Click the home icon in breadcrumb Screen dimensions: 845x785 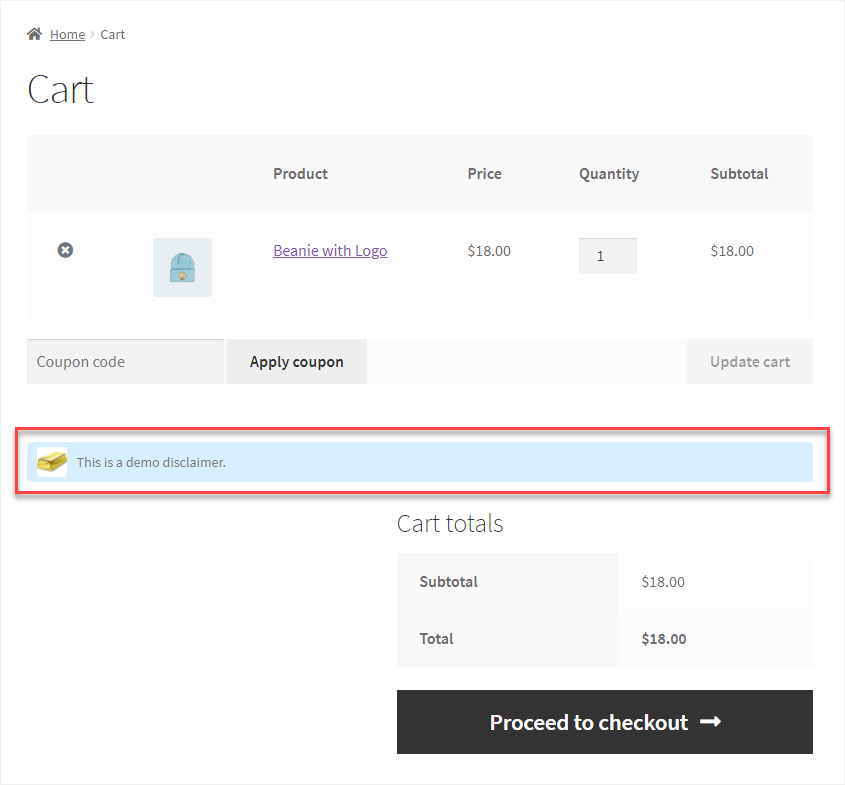pyautogui.click(x=34, y=34)
